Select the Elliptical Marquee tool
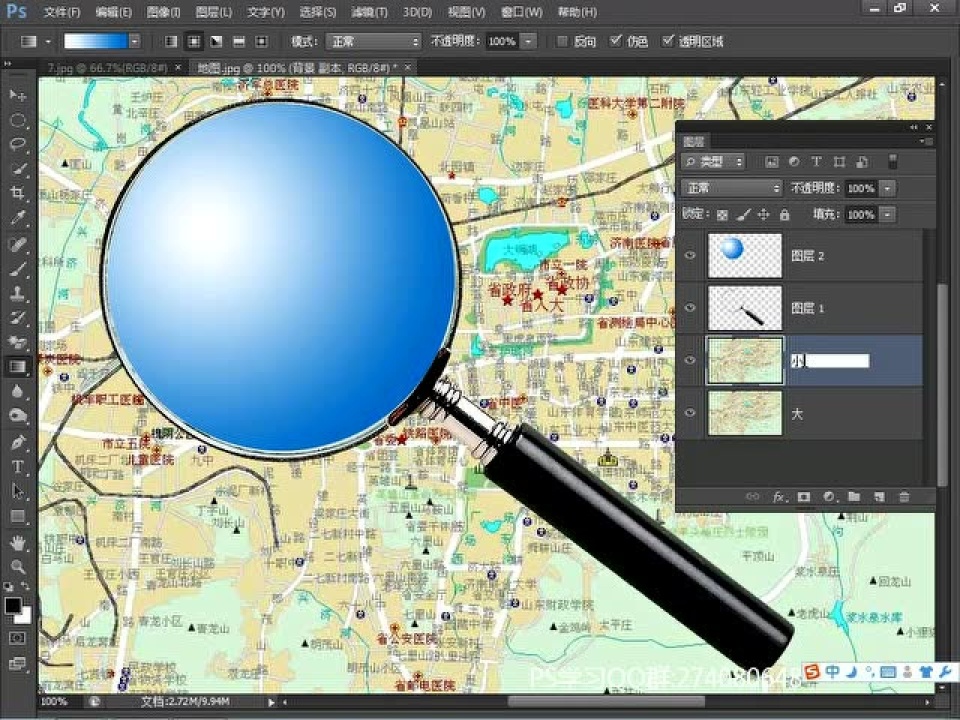960x720 pixels. point(18,120)
